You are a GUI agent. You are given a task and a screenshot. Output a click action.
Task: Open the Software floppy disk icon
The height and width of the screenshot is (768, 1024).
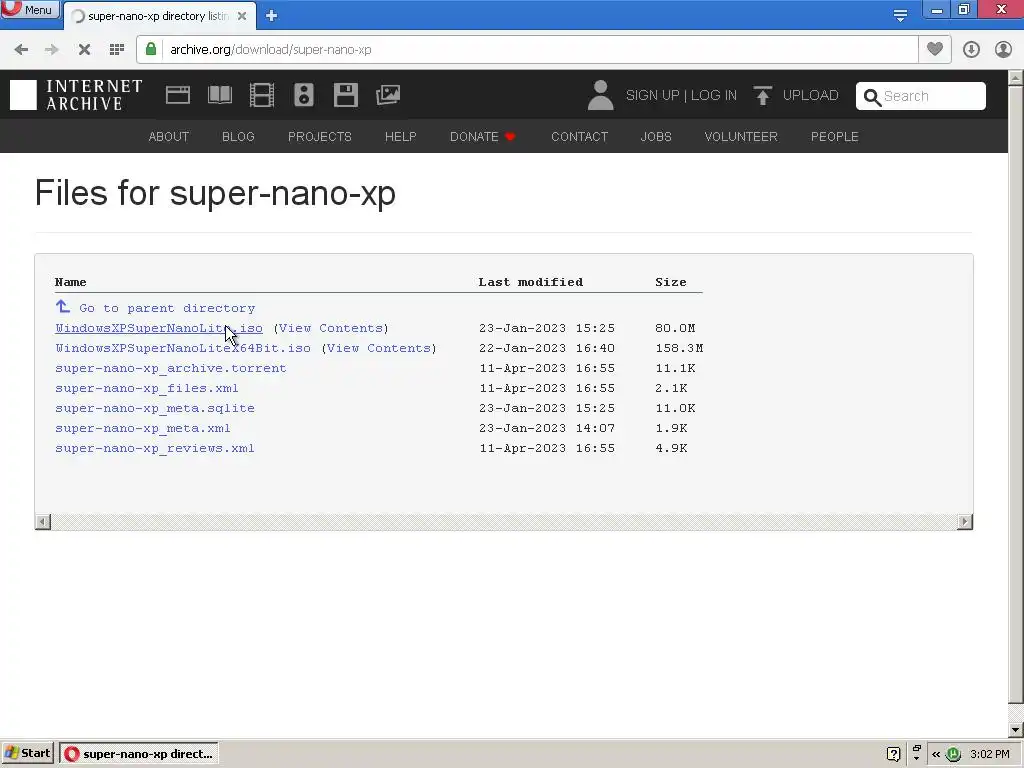pyautogui.click(x=345, y=95)
